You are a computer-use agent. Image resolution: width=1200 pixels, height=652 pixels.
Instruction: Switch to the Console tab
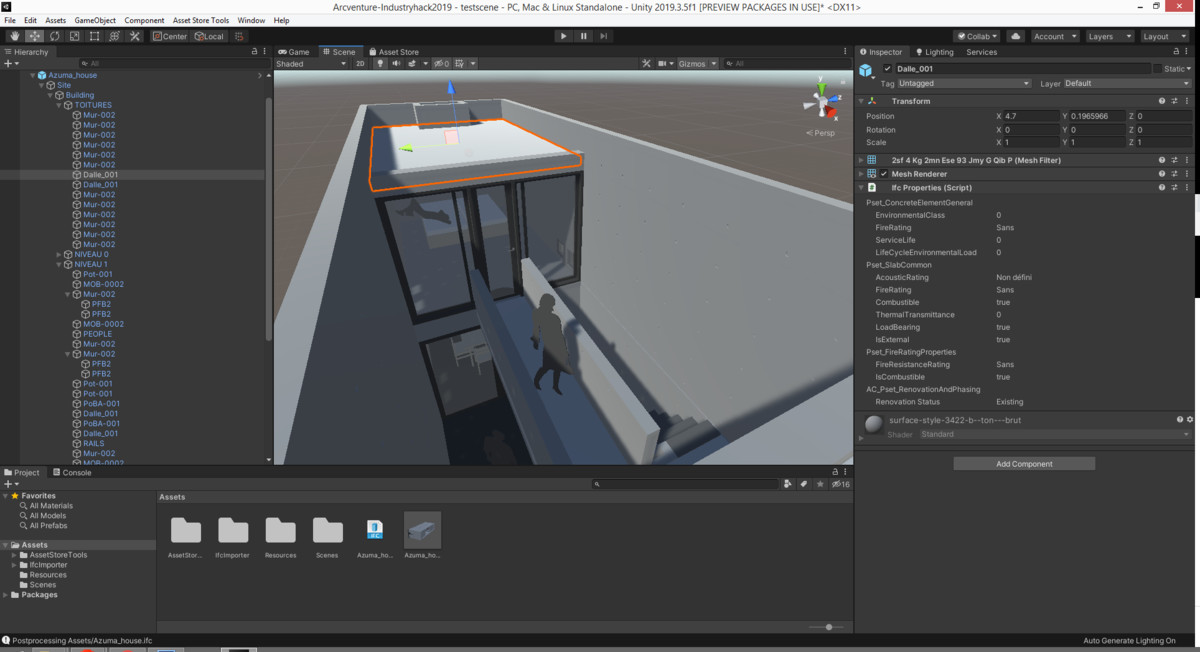[72, 473]
